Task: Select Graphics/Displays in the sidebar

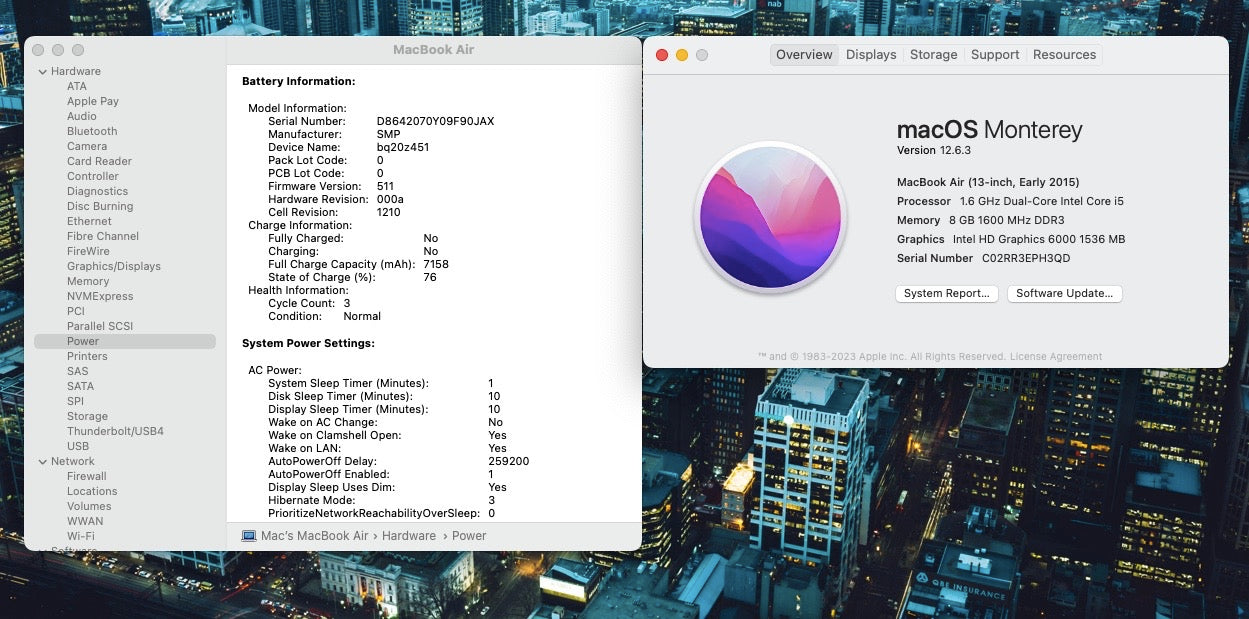Action: click(113, 266)
